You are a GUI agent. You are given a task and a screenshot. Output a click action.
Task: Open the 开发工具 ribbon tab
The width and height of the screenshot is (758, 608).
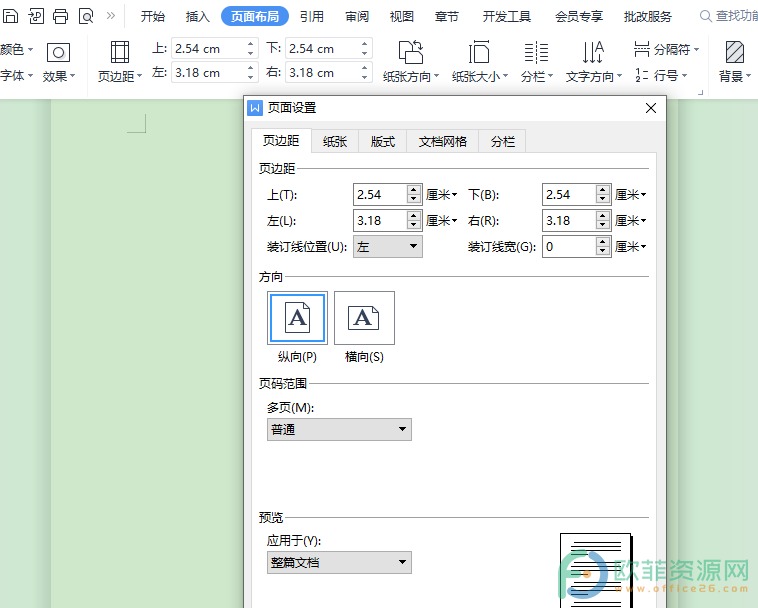pyautogui.click(x=507, y=16)
